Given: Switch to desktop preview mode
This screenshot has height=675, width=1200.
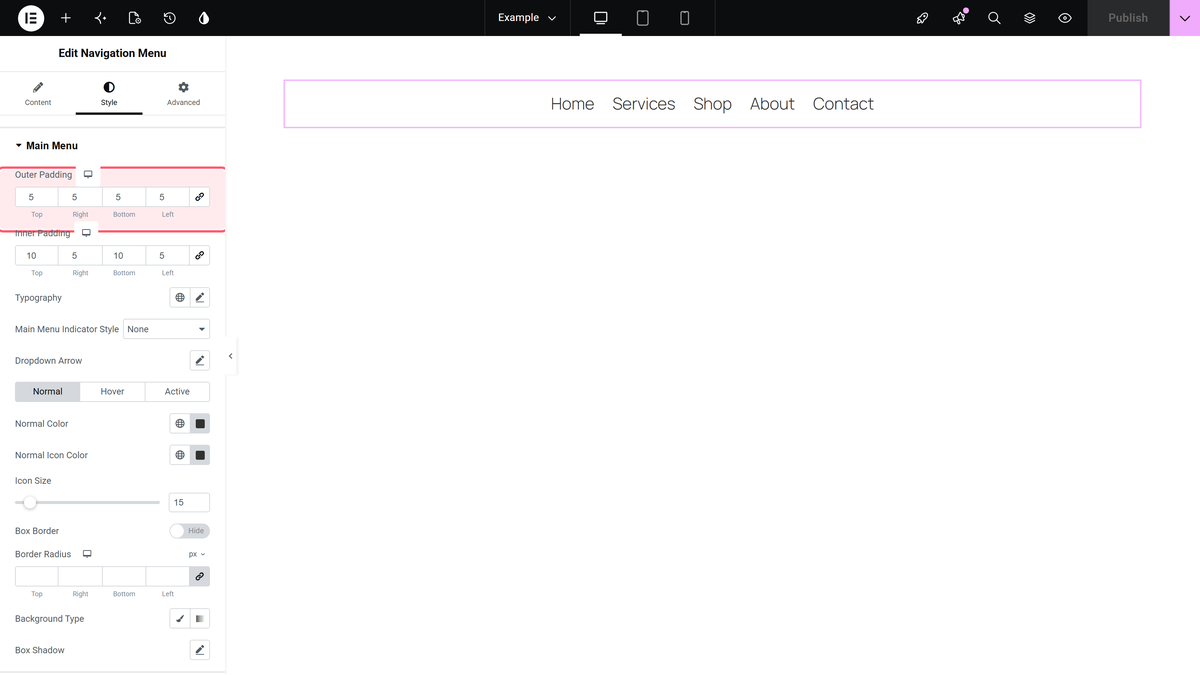Looking at the screenshot, I should click(x=601, y=18).
